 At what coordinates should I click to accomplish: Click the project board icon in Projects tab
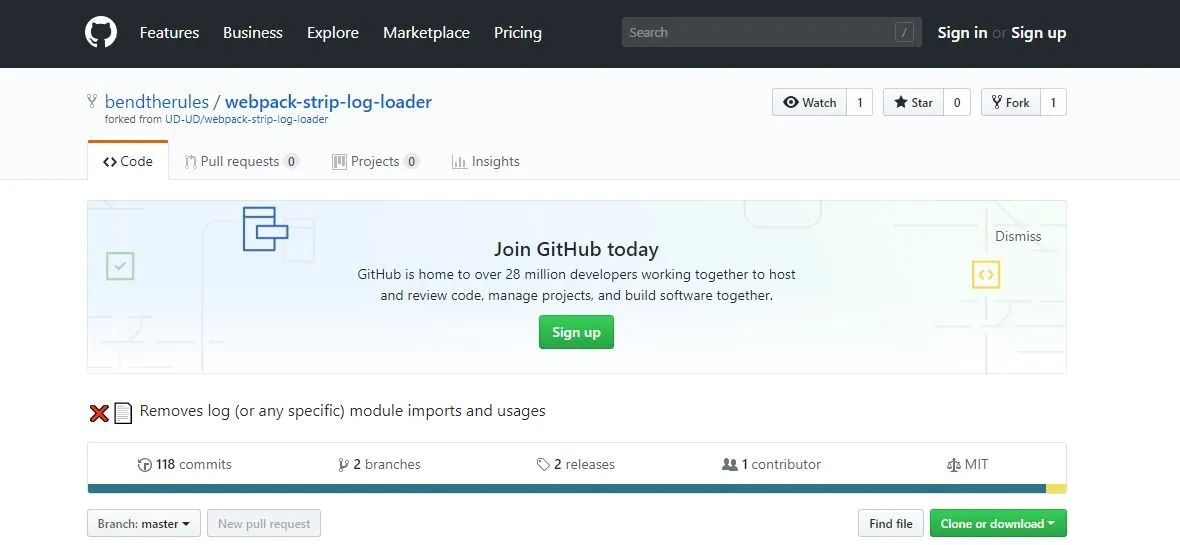click(339, 161)
